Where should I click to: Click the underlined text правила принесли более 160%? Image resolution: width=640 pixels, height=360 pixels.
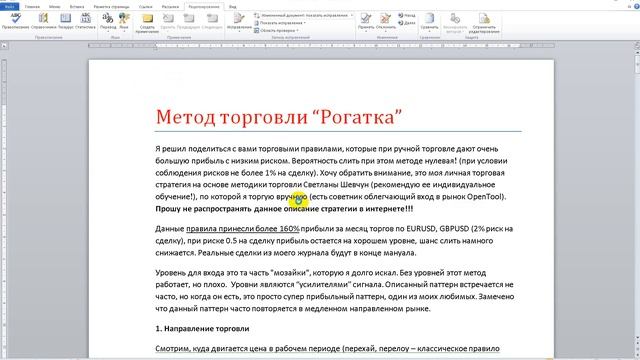coord(243,229)
